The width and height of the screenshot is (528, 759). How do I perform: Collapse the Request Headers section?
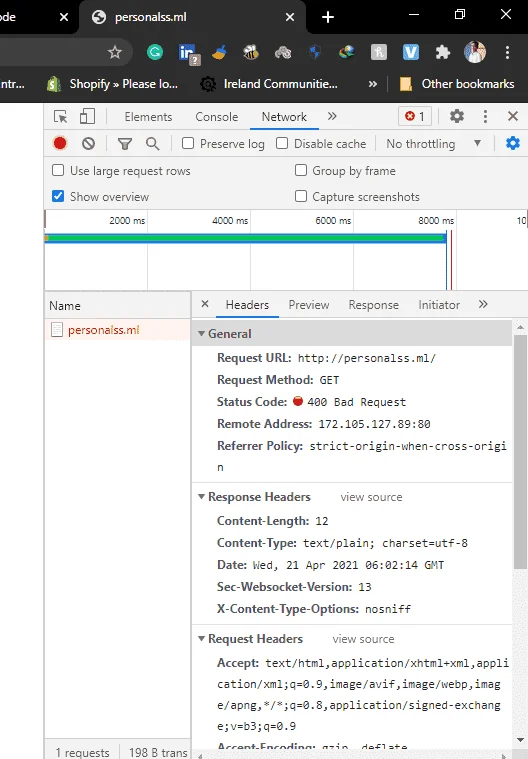click(x=201, y=638)
